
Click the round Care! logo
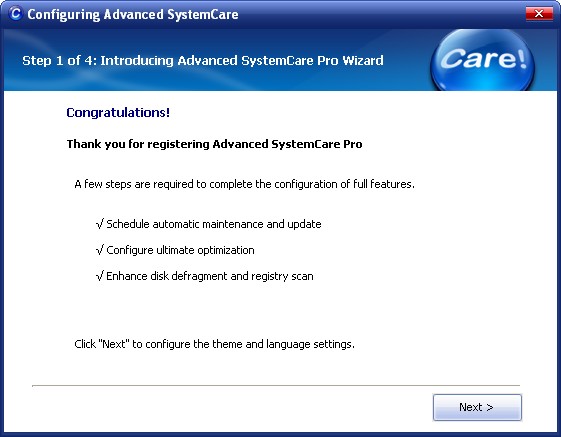click(x=482, y=60)
